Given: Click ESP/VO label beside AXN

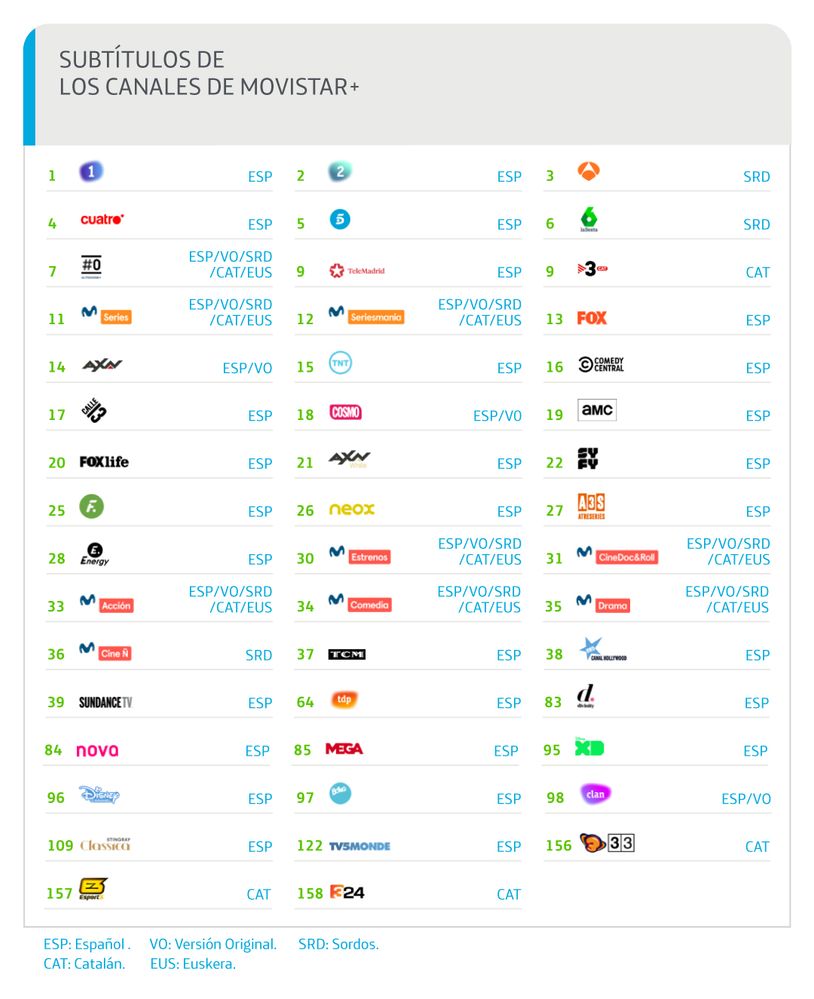Looking at the screenshot, I should 247,368.
